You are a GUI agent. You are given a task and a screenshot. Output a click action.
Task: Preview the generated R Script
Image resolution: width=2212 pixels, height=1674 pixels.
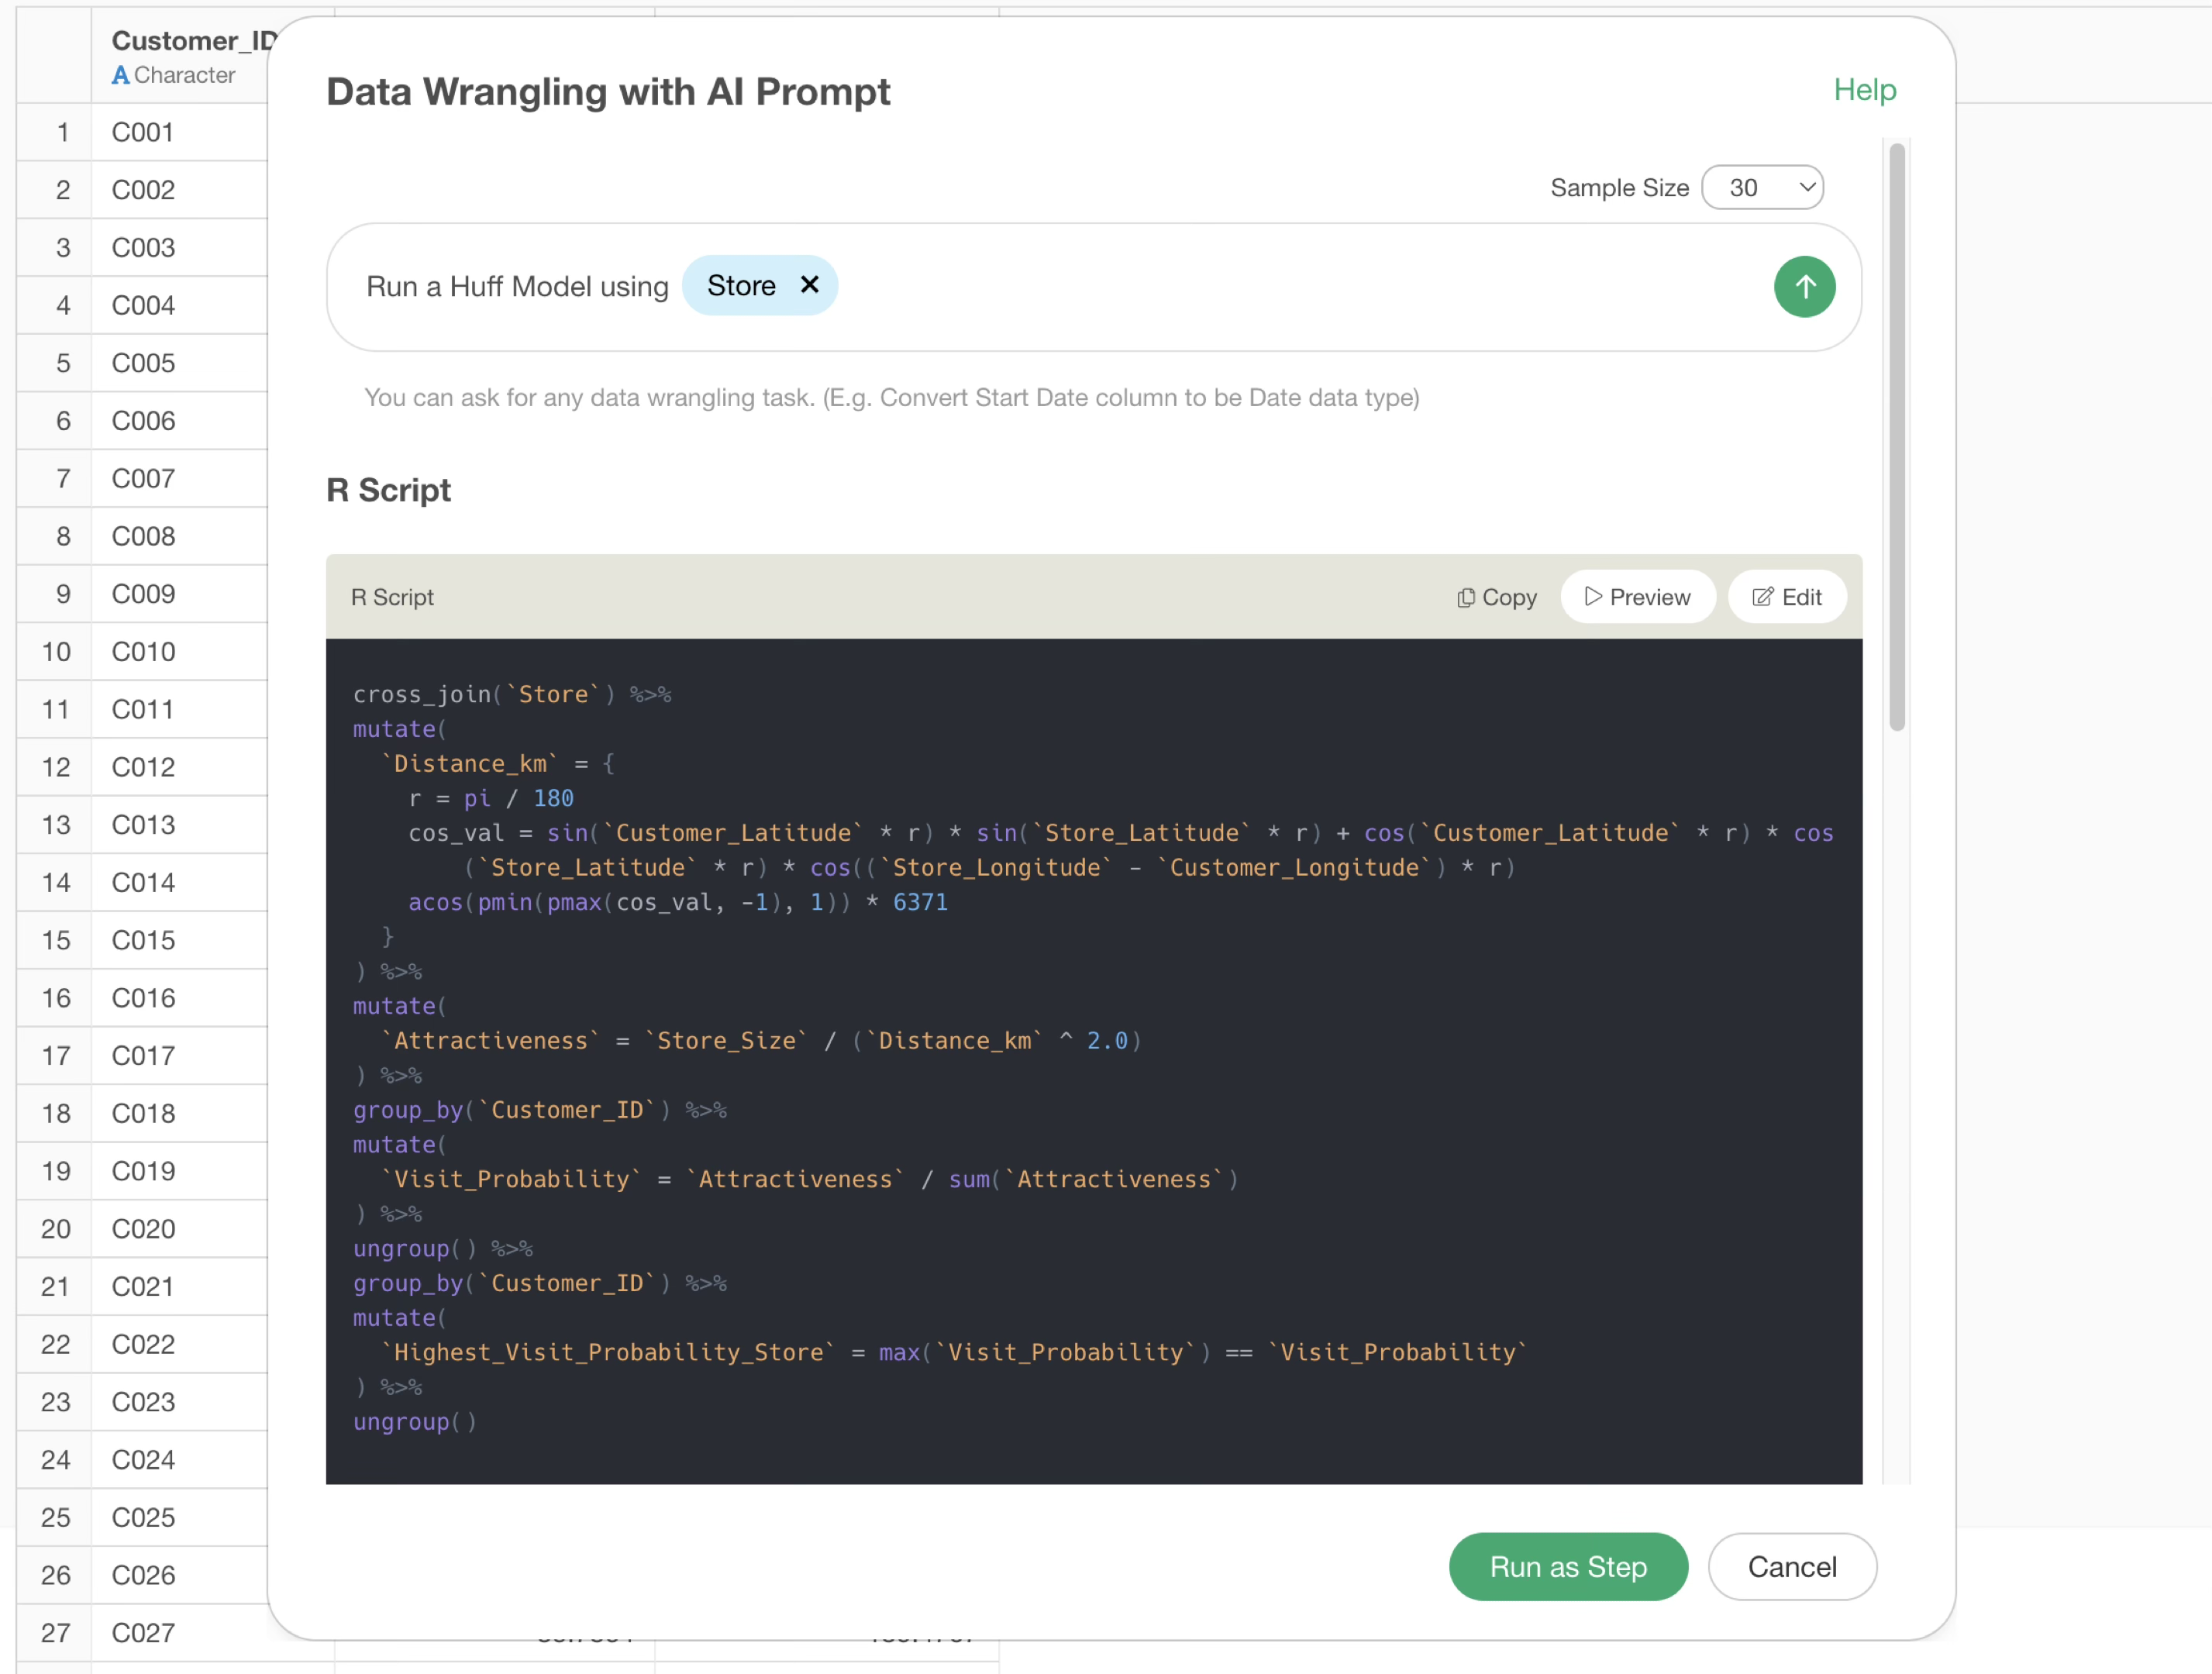1637,597
